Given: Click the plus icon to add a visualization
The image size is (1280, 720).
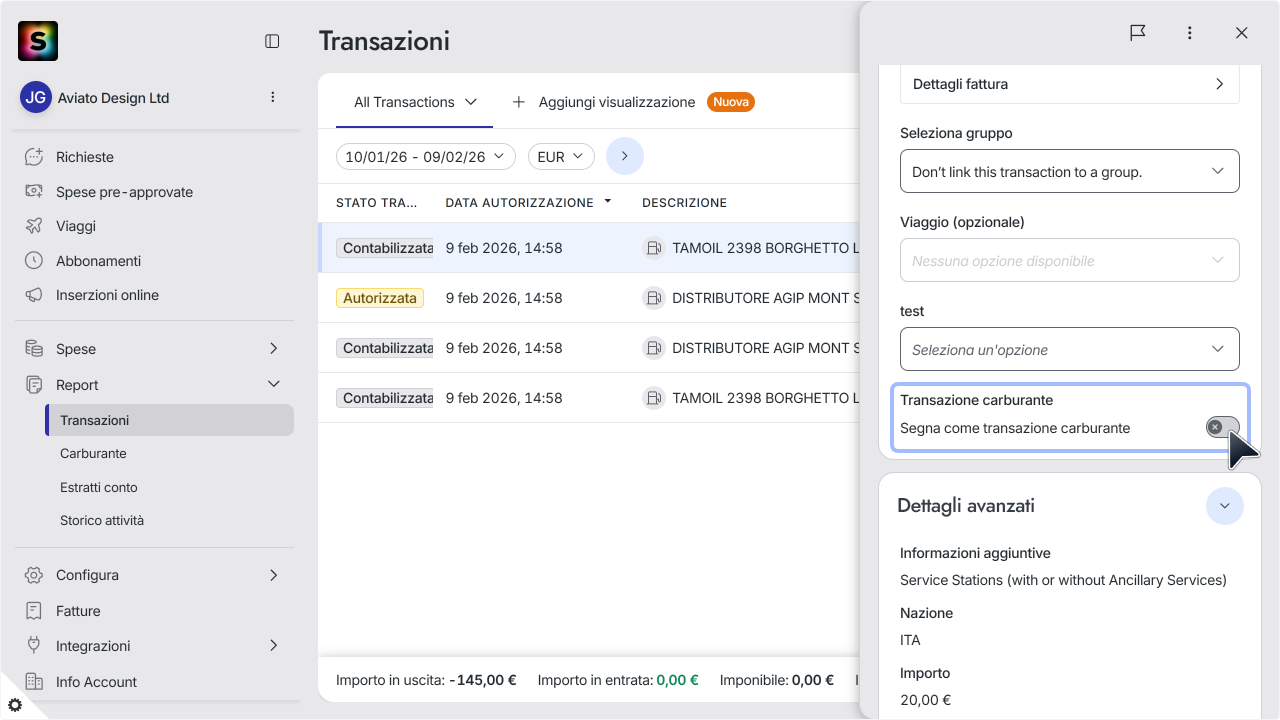Looking at the screenshot, I should (518, 102).
